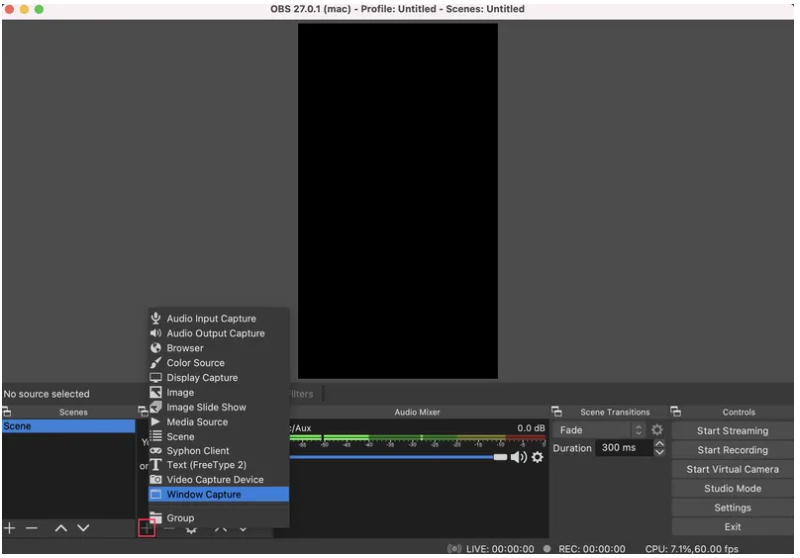Viewport: 800px width, 558px height.
Task: Add a Browser source from the menu
Action: 218,348
